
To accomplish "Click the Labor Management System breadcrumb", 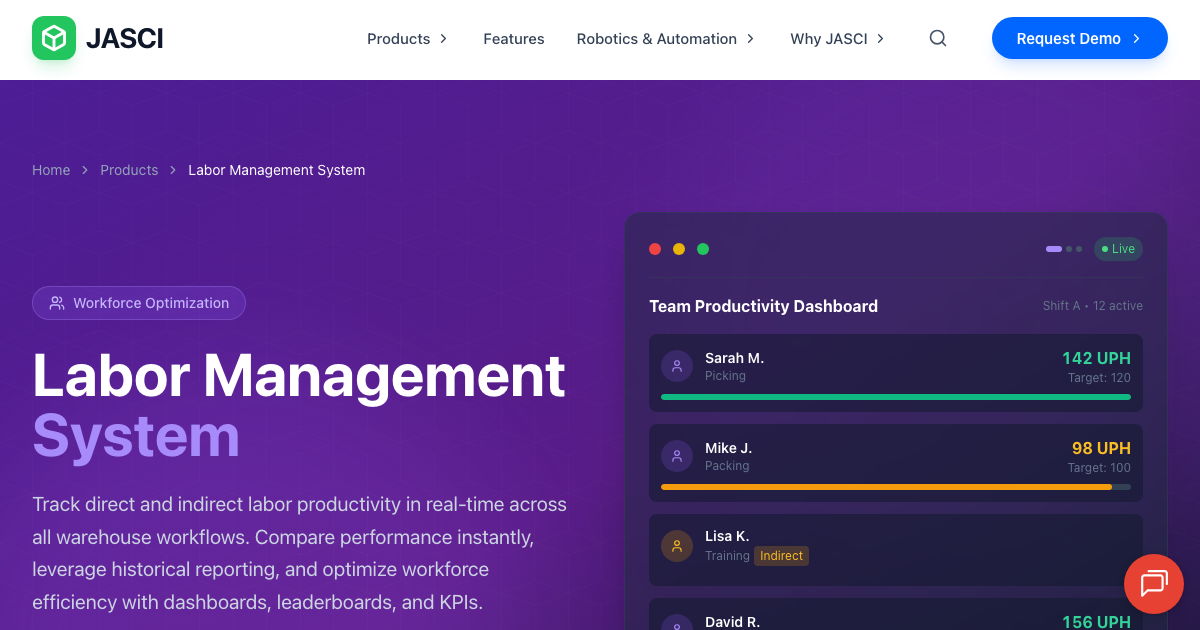I will point(277,170).
